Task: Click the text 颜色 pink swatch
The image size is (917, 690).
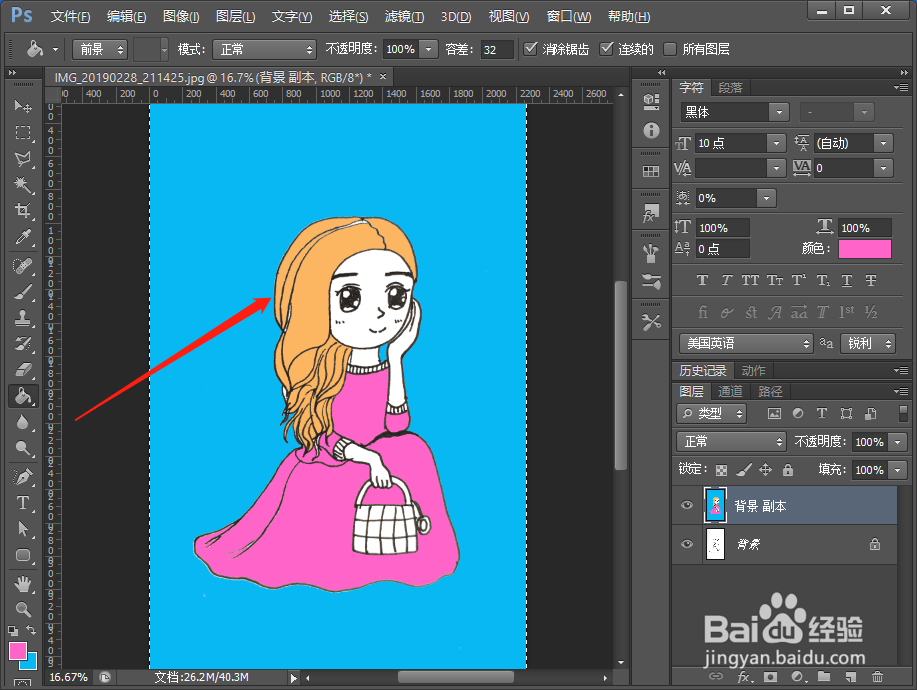Action: 865,249
